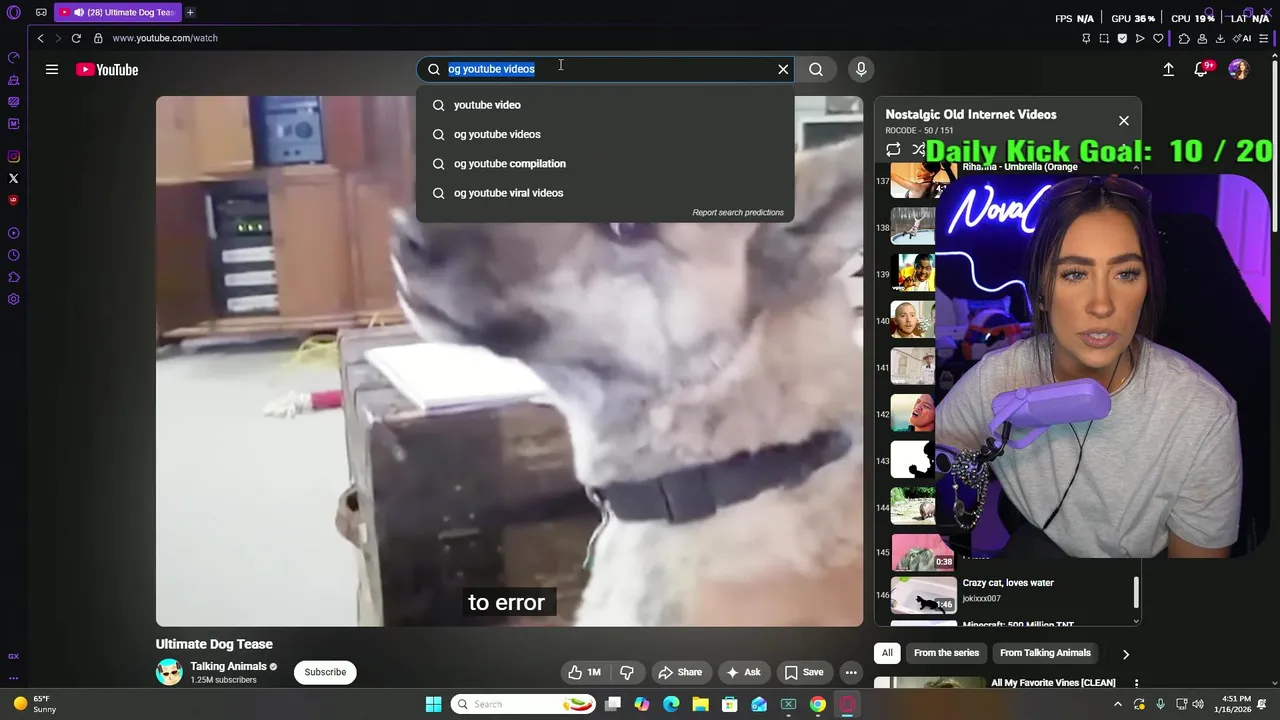Select the 'From Talking Animals' chip
1280x720 pixels.
point(1045,653)
